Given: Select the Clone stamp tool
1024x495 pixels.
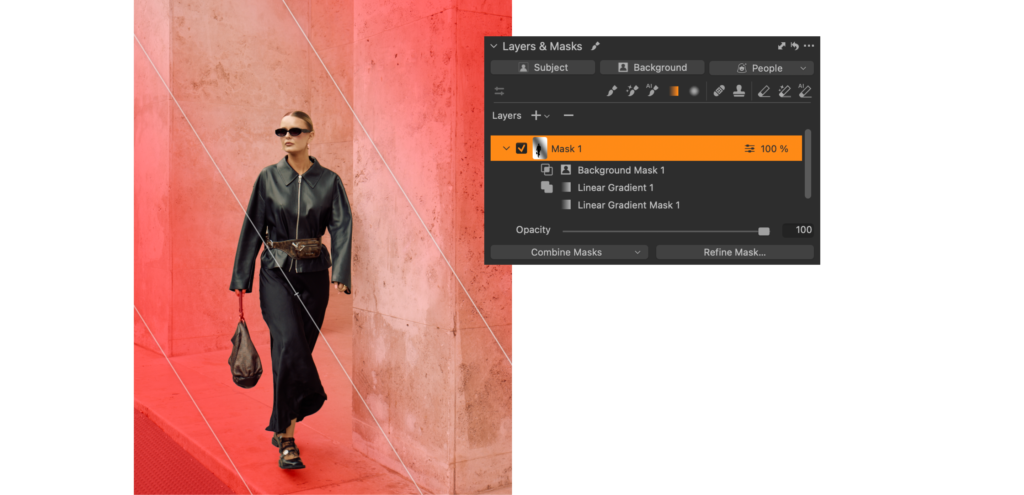Looking at the screenshot, I should click(x=739, y=91).
